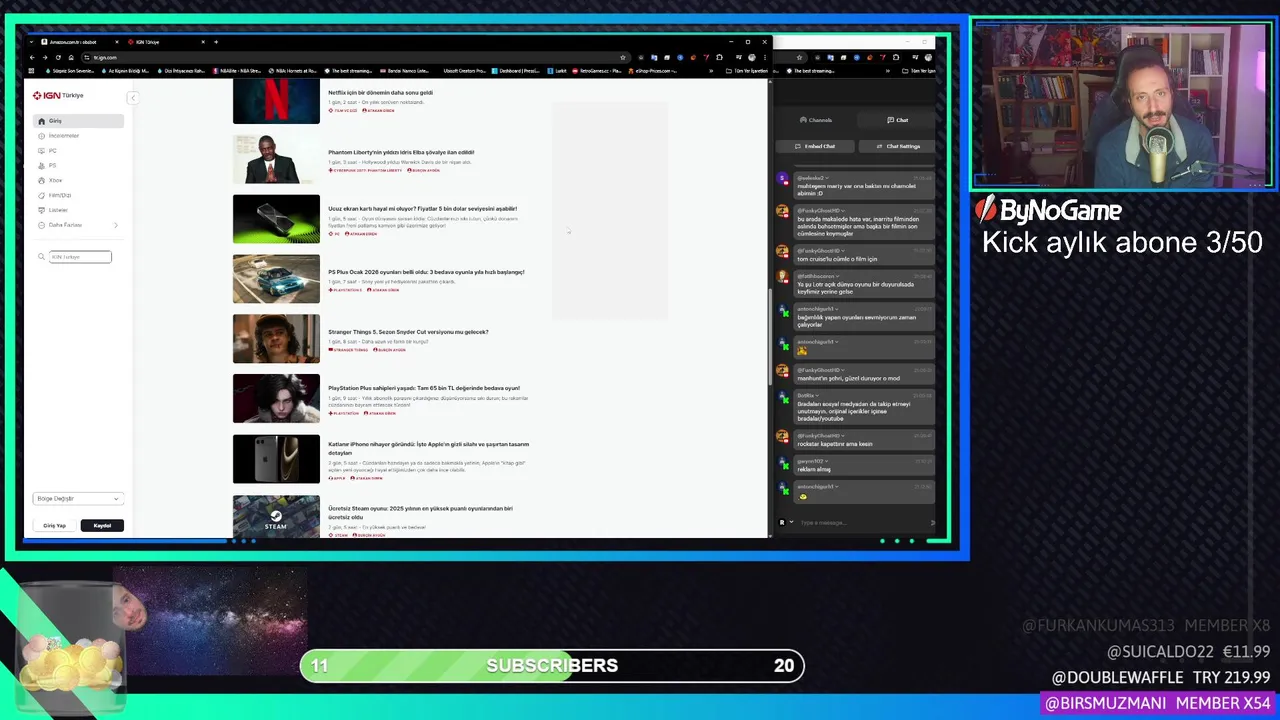Open Chrome three-dot menu
Viewport: 1280px width, 720px height.
tap(764, 57)
